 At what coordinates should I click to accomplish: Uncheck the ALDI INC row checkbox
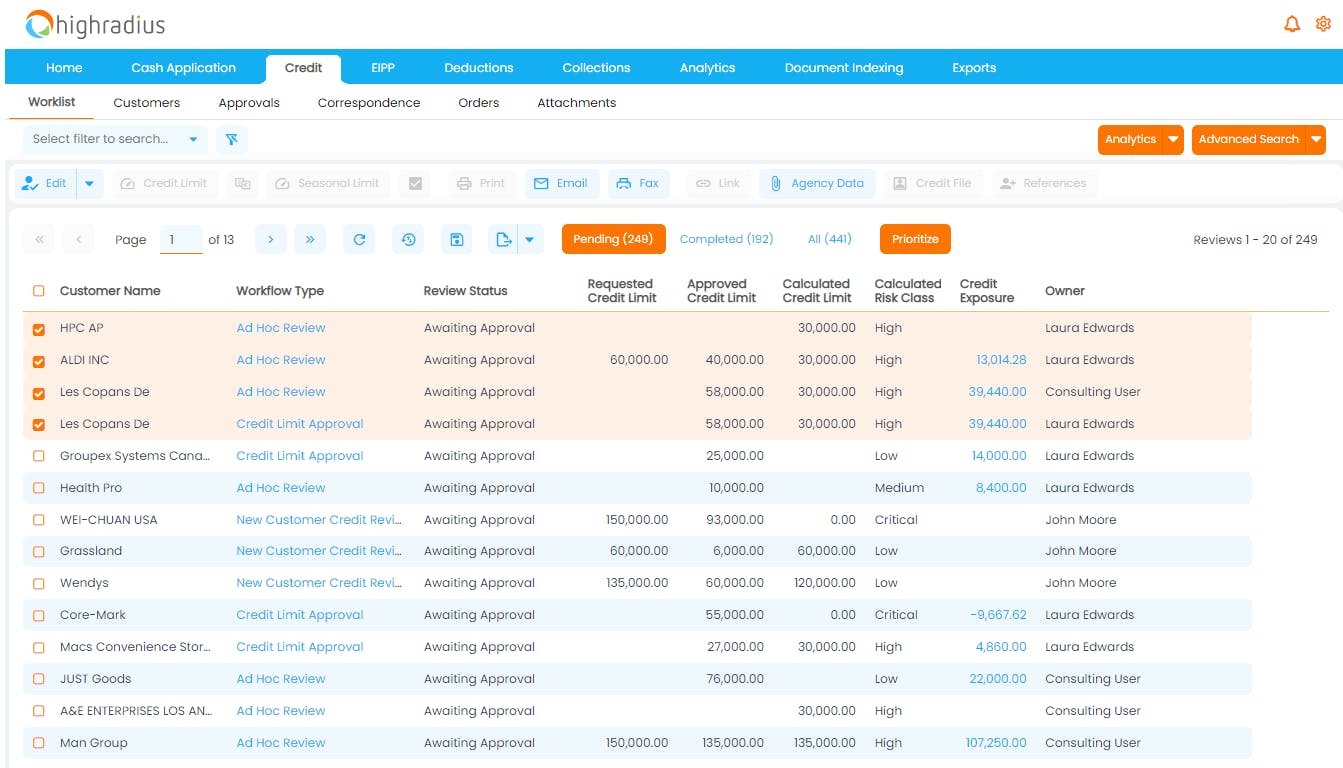39,361
